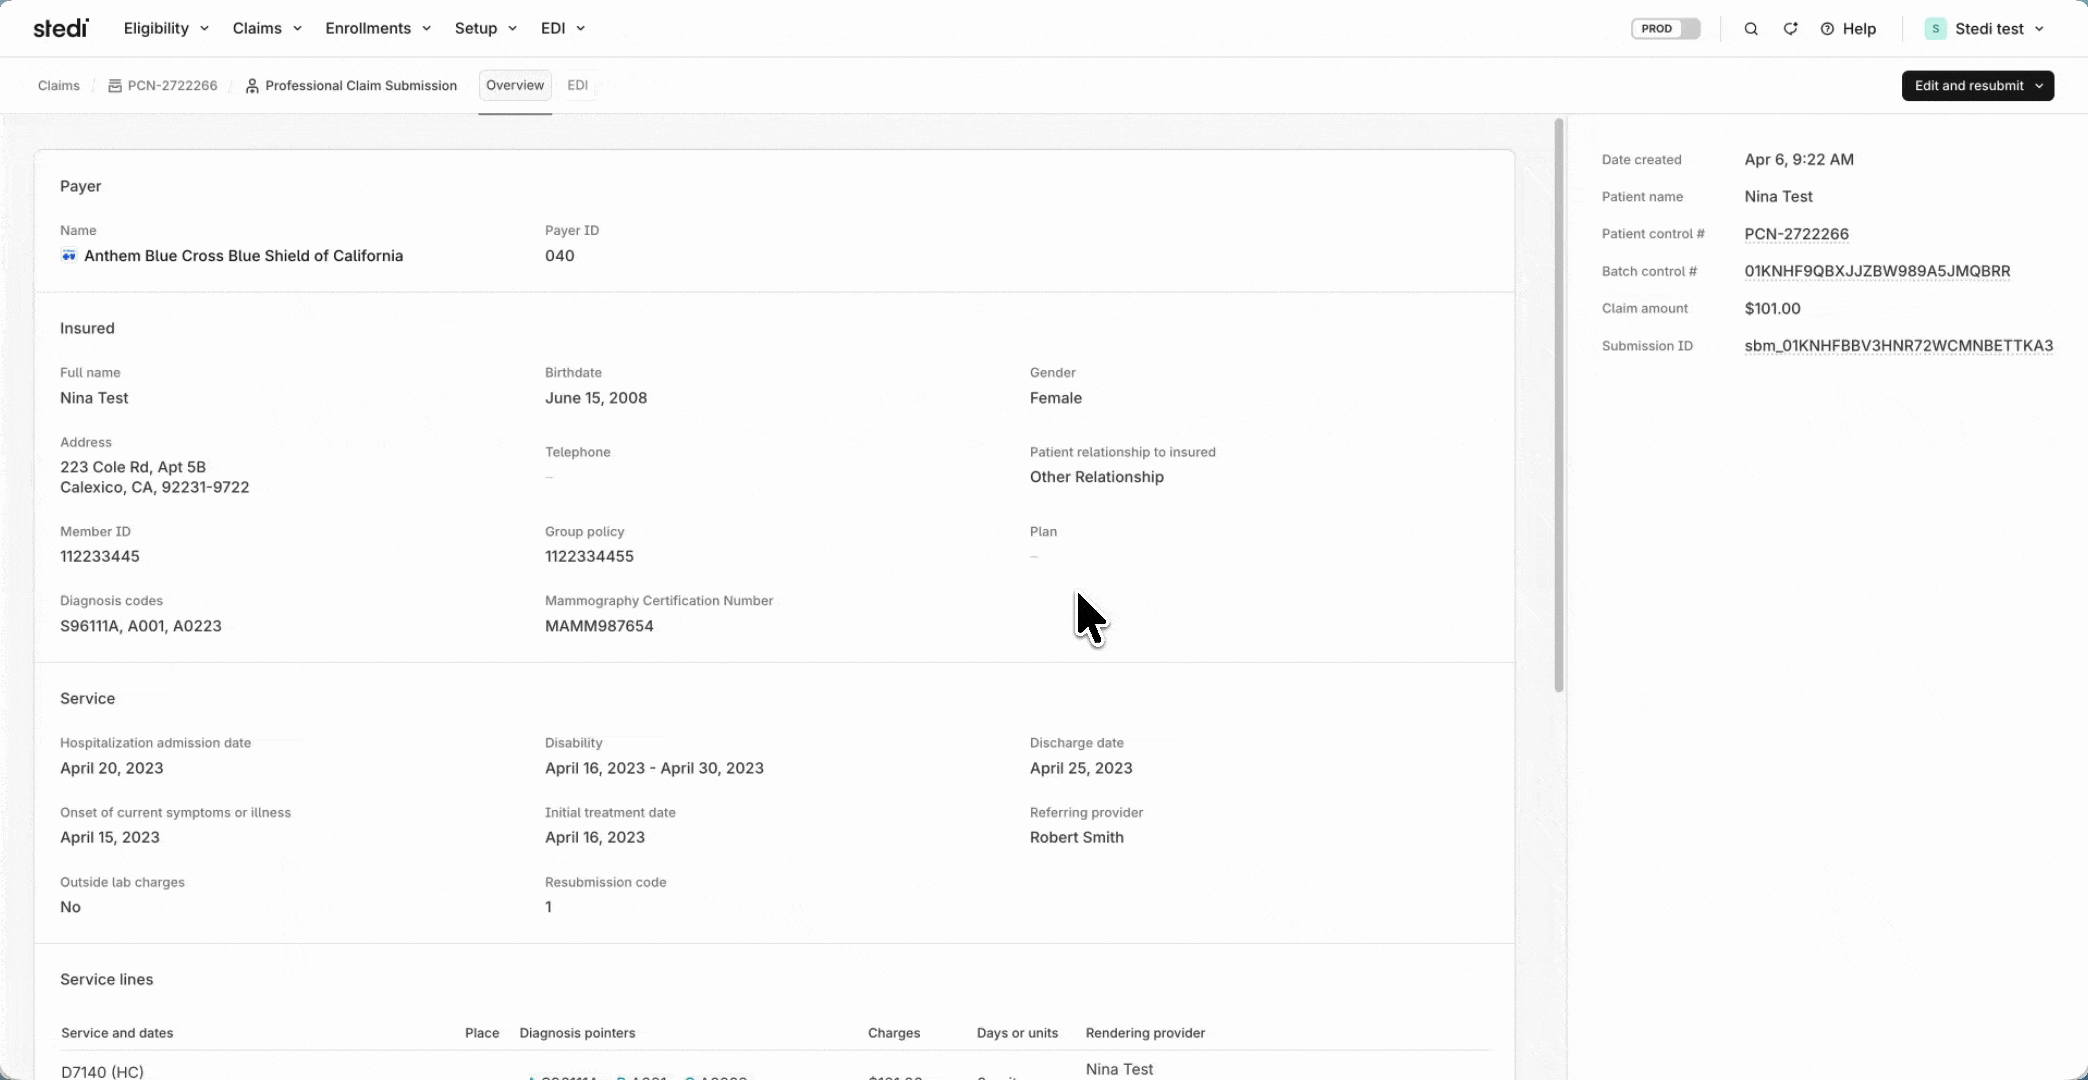Toggle the PROD environment switch
Image resolution: width=2088 pixels, height=1080 pixels.
1666,29
